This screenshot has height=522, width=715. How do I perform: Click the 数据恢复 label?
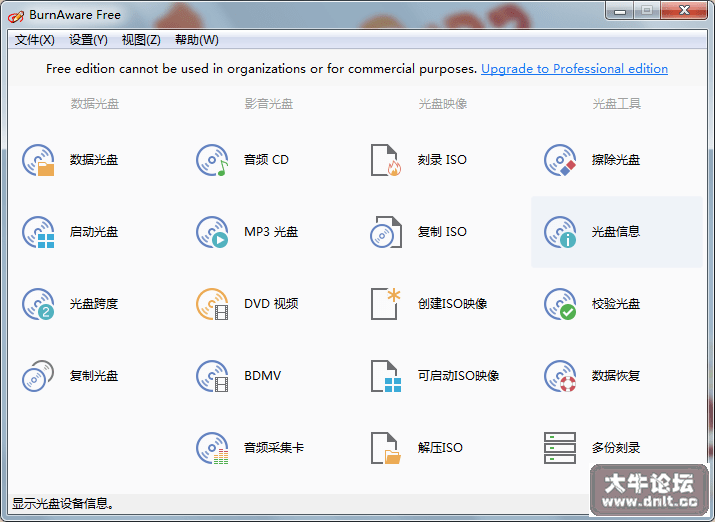pyautogui.click(x=616, y=376)
